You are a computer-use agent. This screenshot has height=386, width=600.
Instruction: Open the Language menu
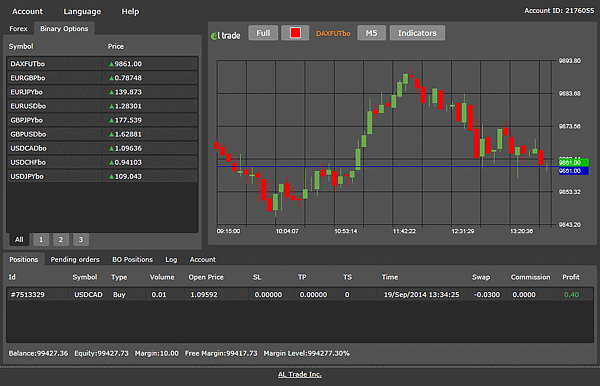pos(82,11)
